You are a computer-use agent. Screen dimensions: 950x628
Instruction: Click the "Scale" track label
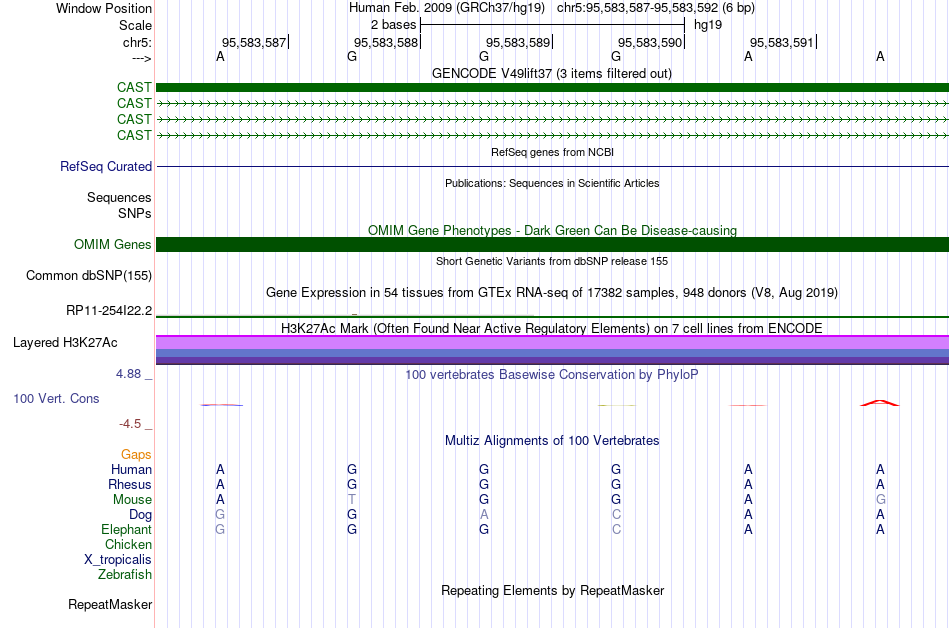pyautogui.click(x=135, y=25)
